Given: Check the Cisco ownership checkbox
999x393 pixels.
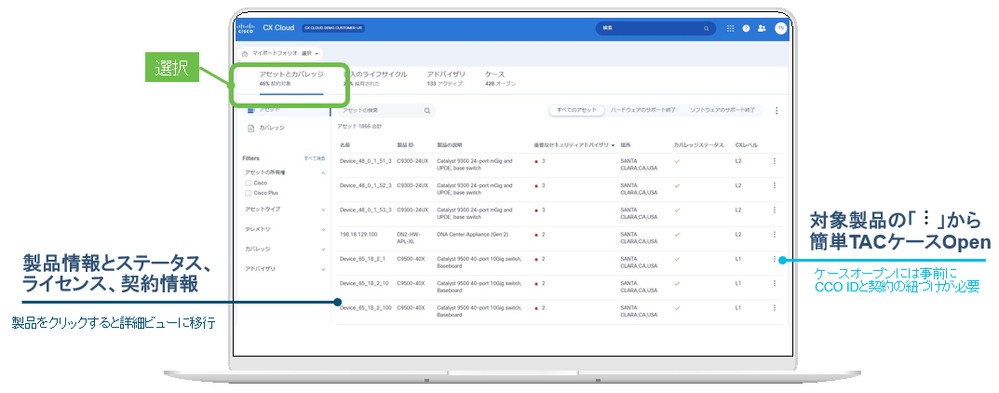Looking at the screenshot, I should pos(248,183).
